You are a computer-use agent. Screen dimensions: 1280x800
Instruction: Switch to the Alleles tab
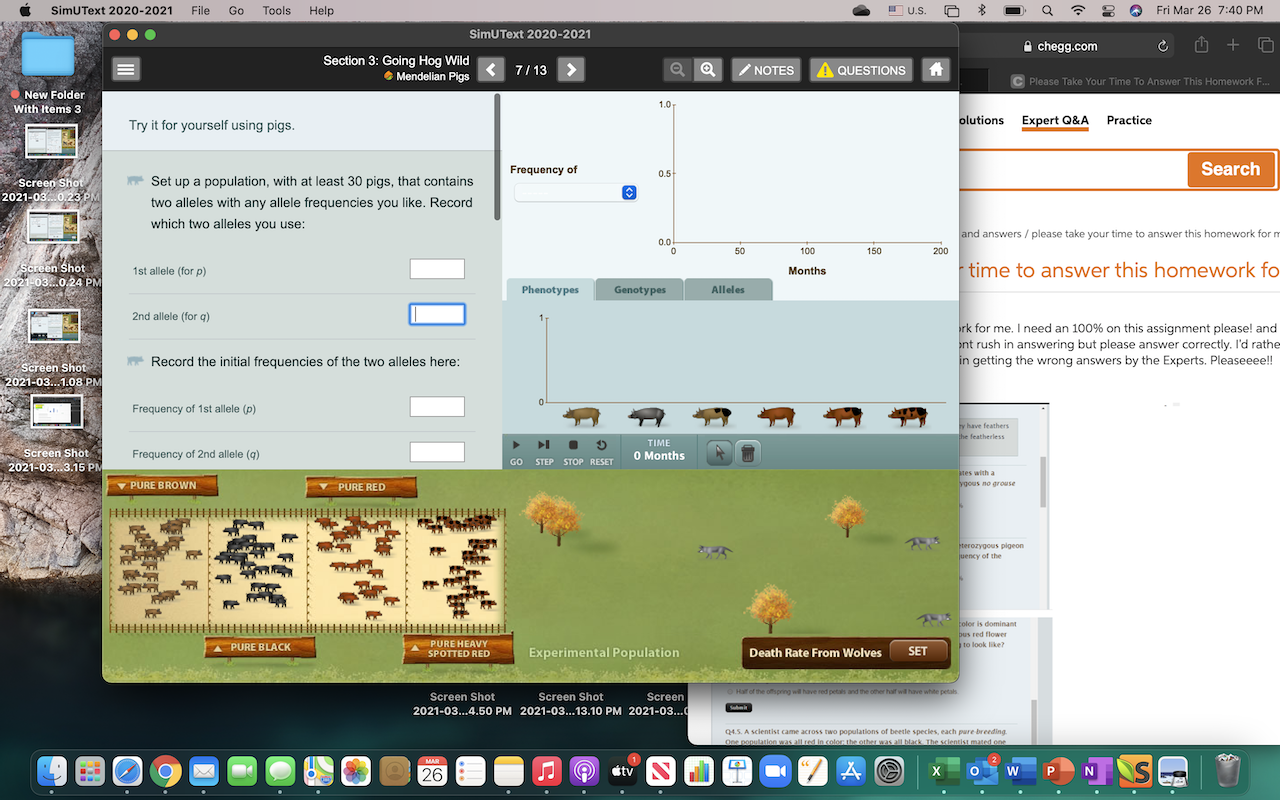[x=728, y=290]
